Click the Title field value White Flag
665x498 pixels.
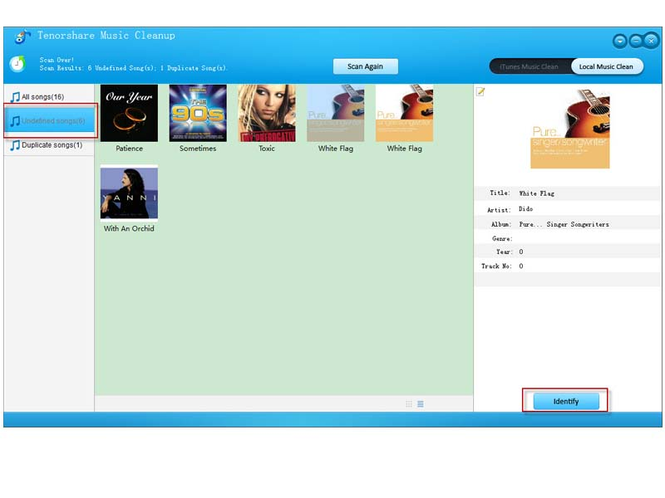536,193
